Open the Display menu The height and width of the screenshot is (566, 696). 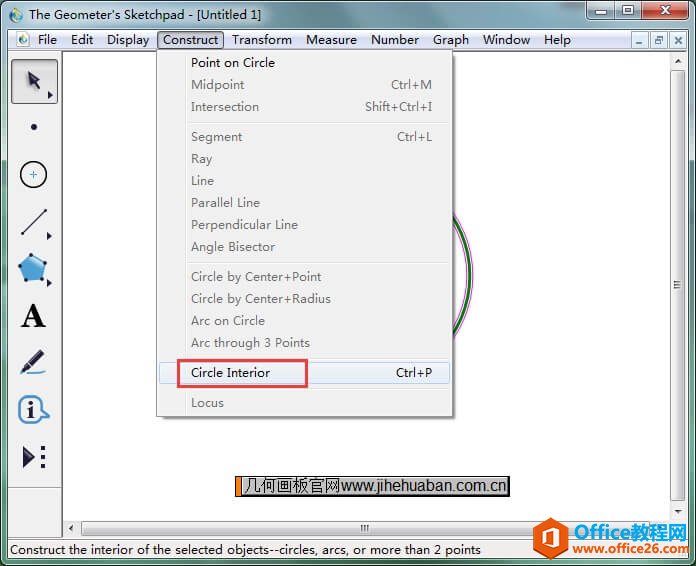coord(128,40)
